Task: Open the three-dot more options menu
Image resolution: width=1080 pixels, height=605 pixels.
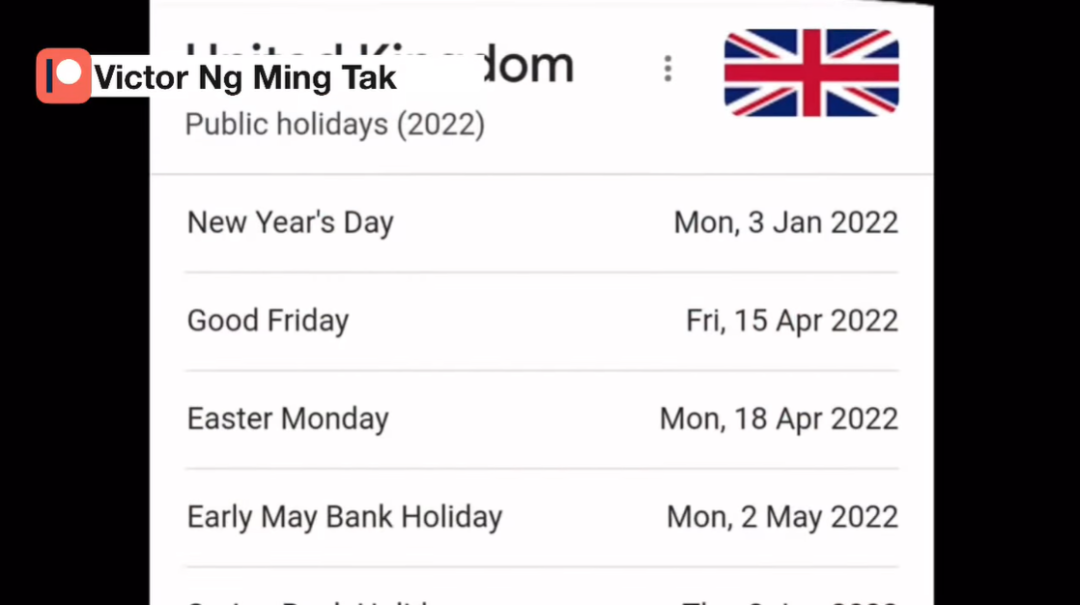Action: tap(667, 69)
